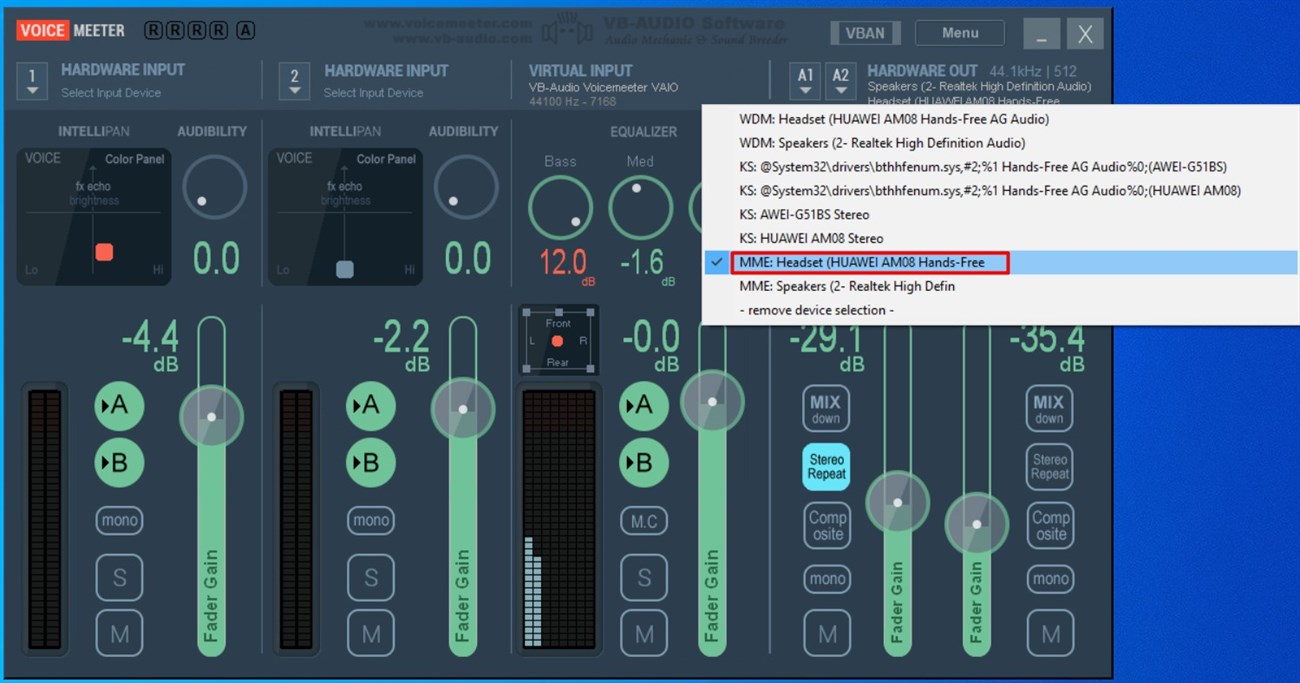Open the A2 hardware out dropdown
The width and height of the screenshot is (1300, 683).
coord(841,79)
